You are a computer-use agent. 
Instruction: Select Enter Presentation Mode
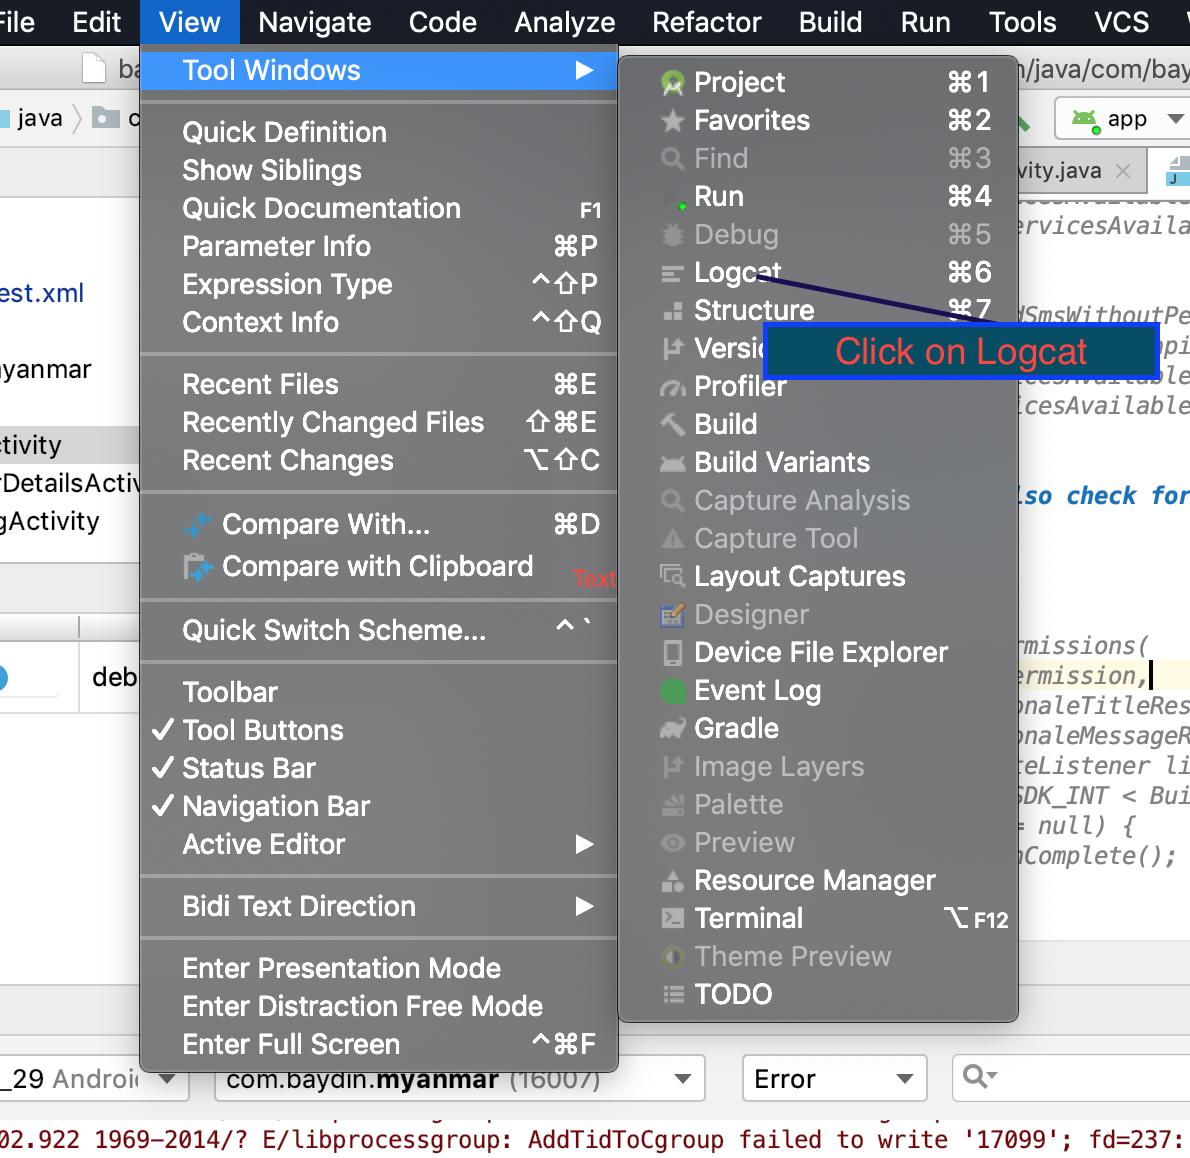[341, 968]
